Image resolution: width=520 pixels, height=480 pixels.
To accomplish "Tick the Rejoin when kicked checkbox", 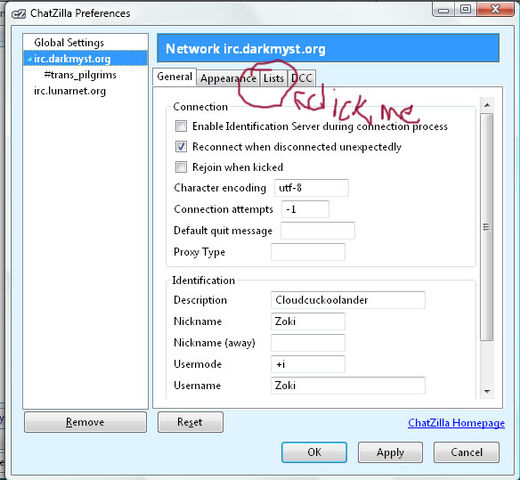I will click(x=181, y=167).
